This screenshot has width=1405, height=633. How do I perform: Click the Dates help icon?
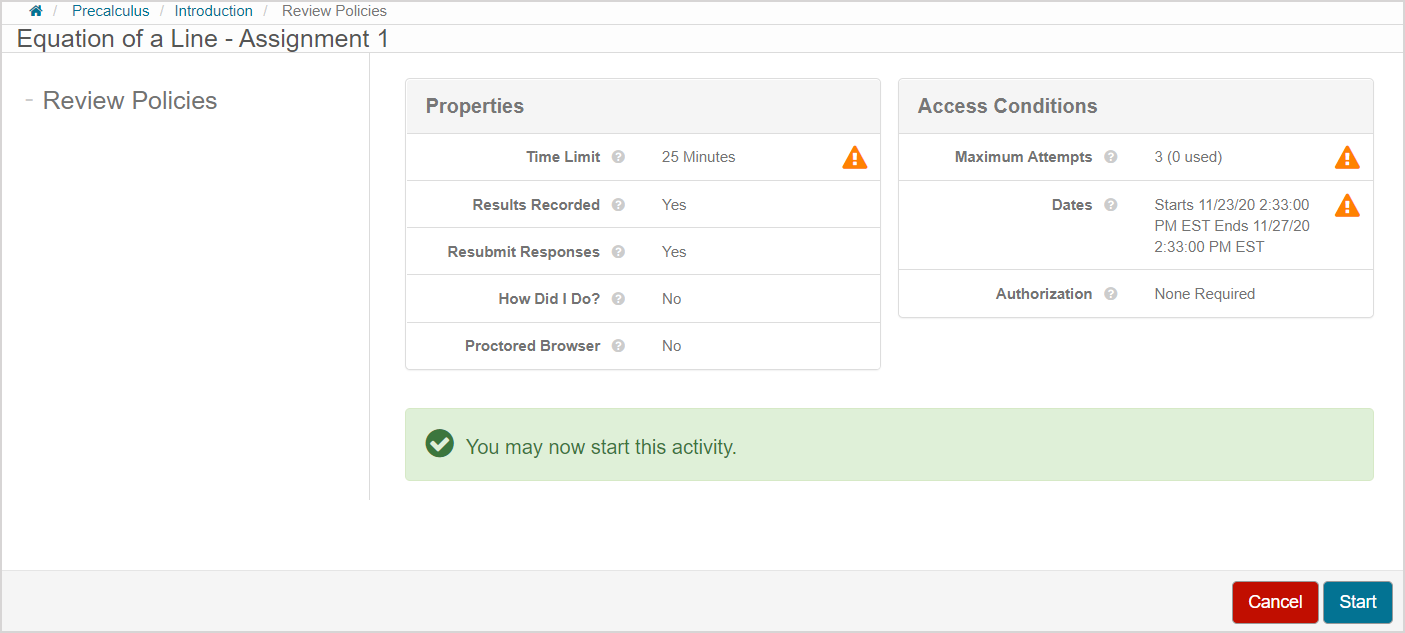(1111, 205)
